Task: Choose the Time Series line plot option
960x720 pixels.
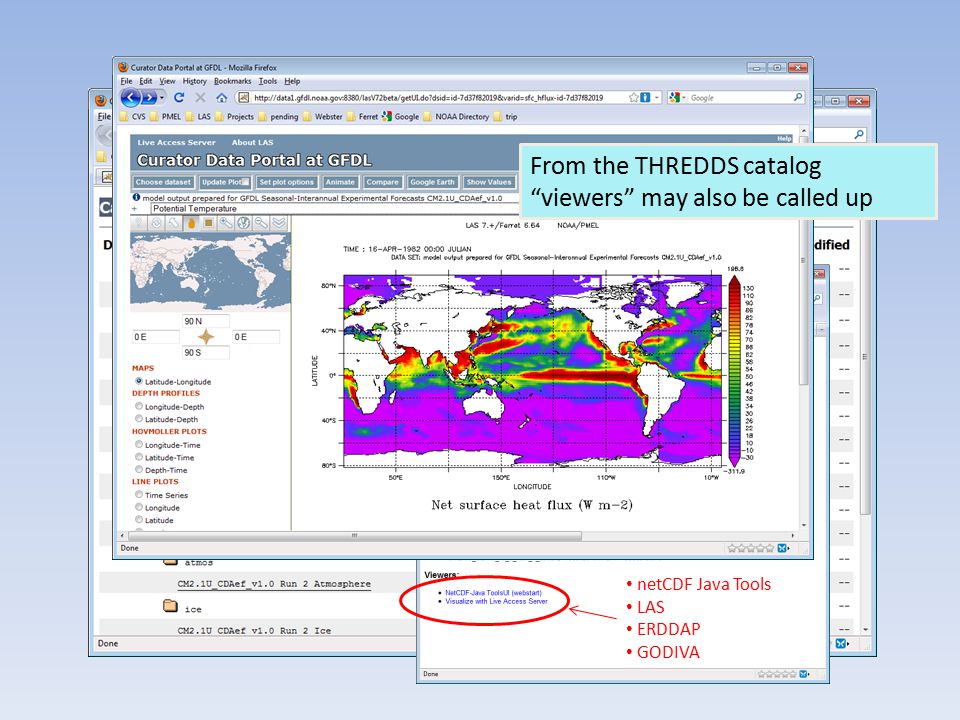Action: point(139,495)
